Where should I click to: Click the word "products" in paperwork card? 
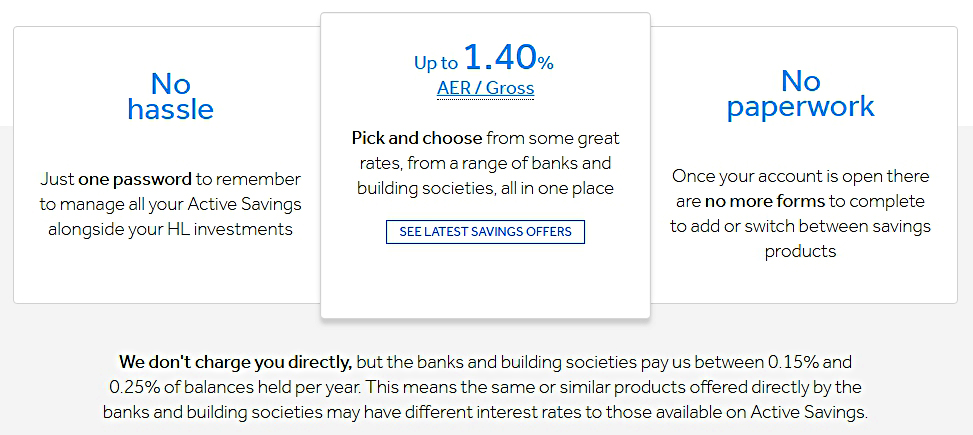[x=800, y=252]
